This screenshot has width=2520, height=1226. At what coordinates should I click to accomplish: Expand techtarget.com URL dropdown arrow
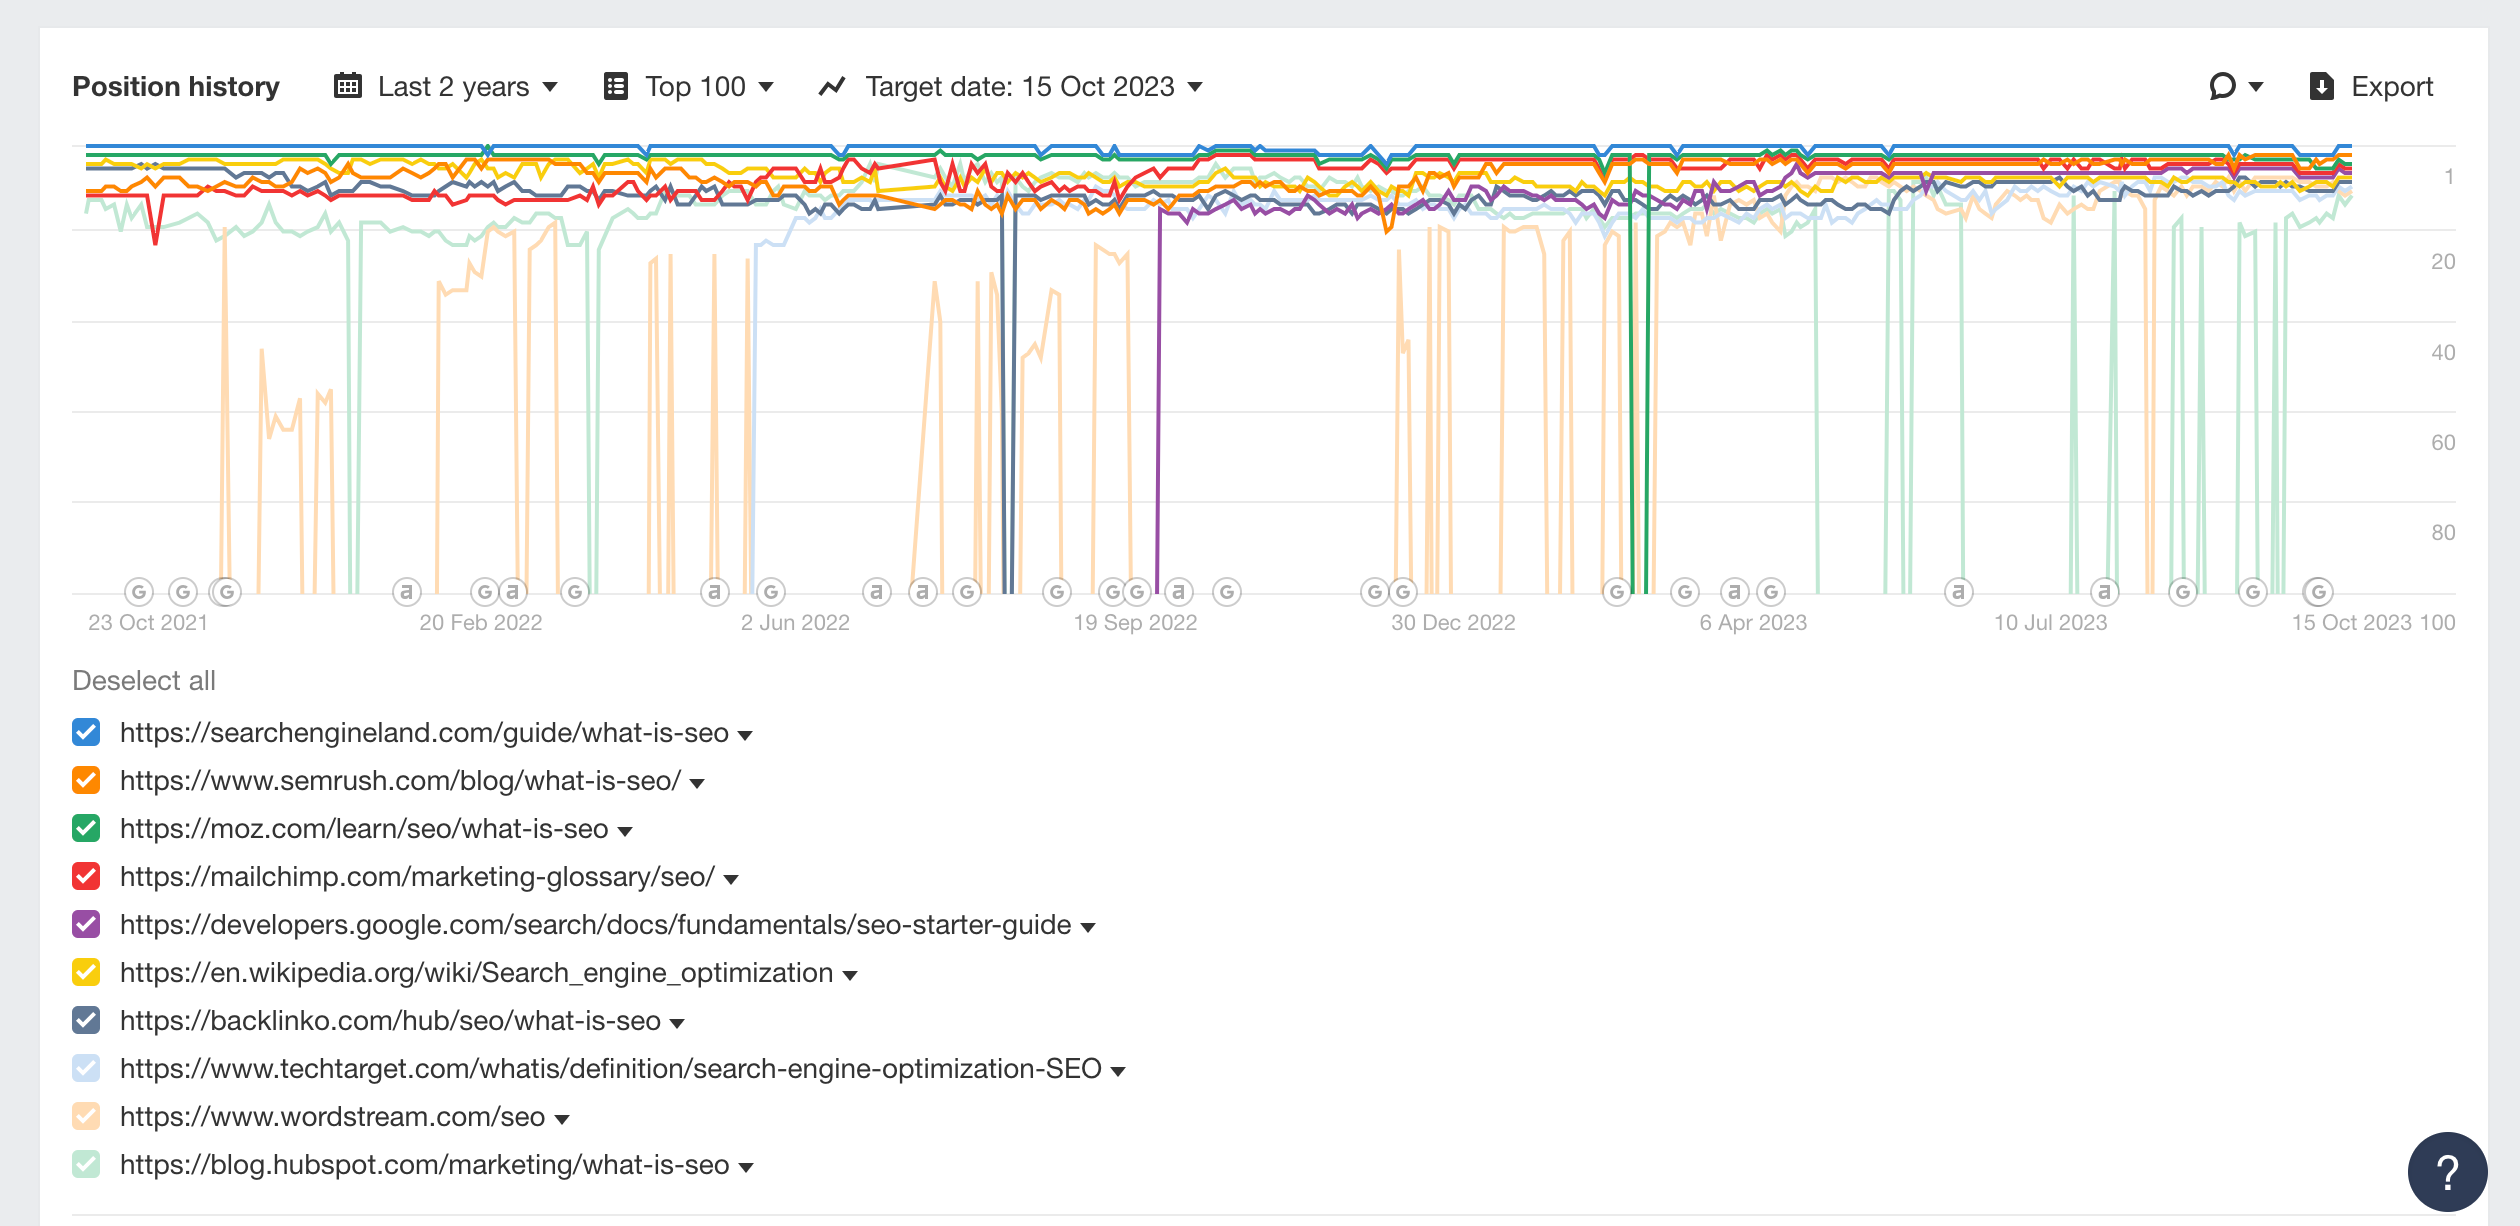tap(1118, 1071)
